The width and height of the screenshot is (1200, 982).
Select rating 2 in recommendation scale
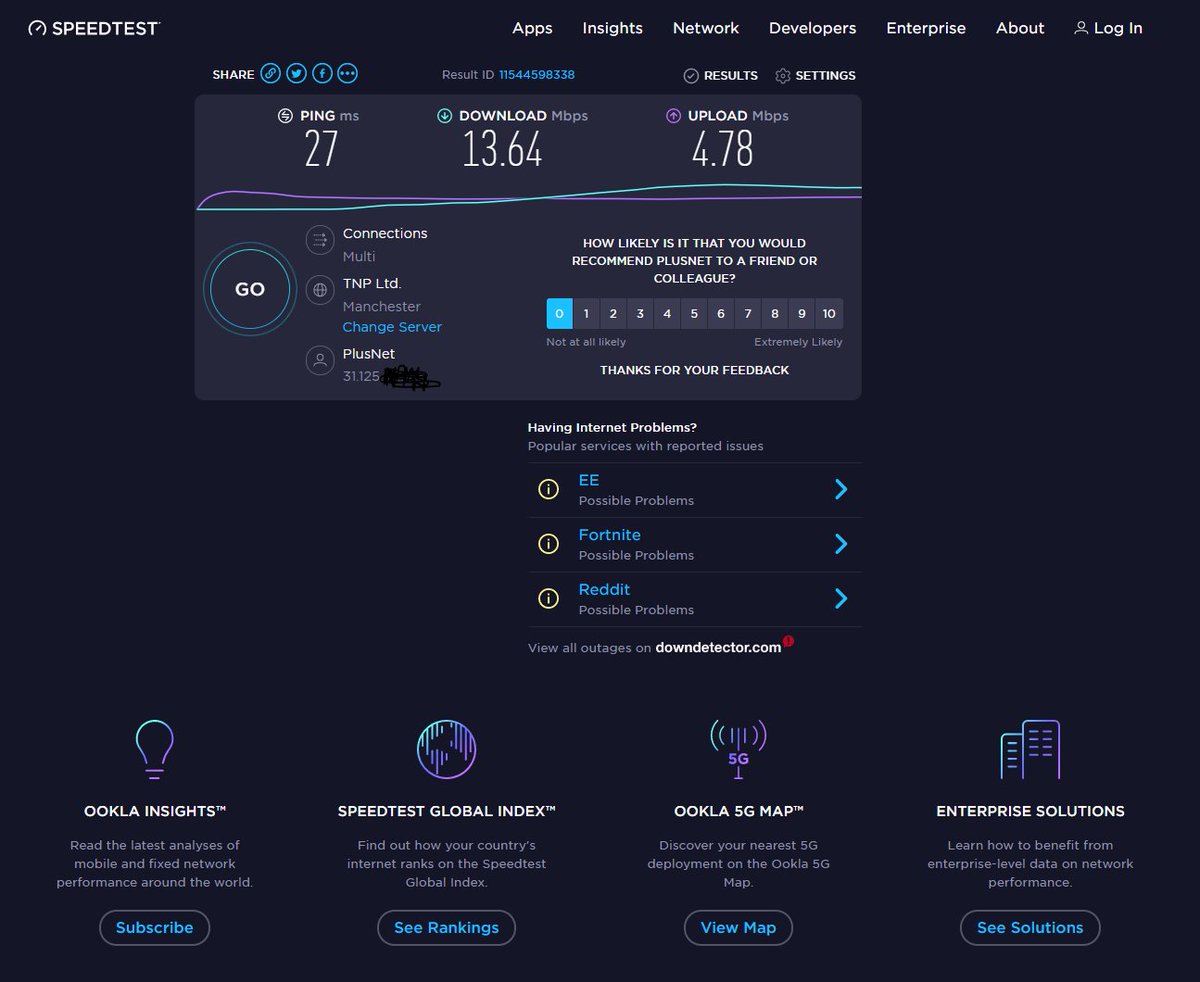pos(613,314)
